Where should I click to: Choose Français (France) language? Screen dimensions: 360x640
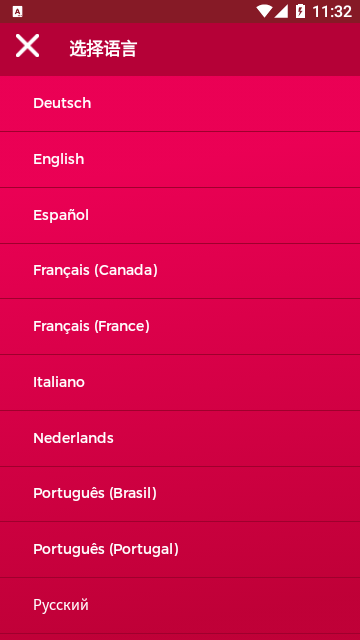(180, 327)
